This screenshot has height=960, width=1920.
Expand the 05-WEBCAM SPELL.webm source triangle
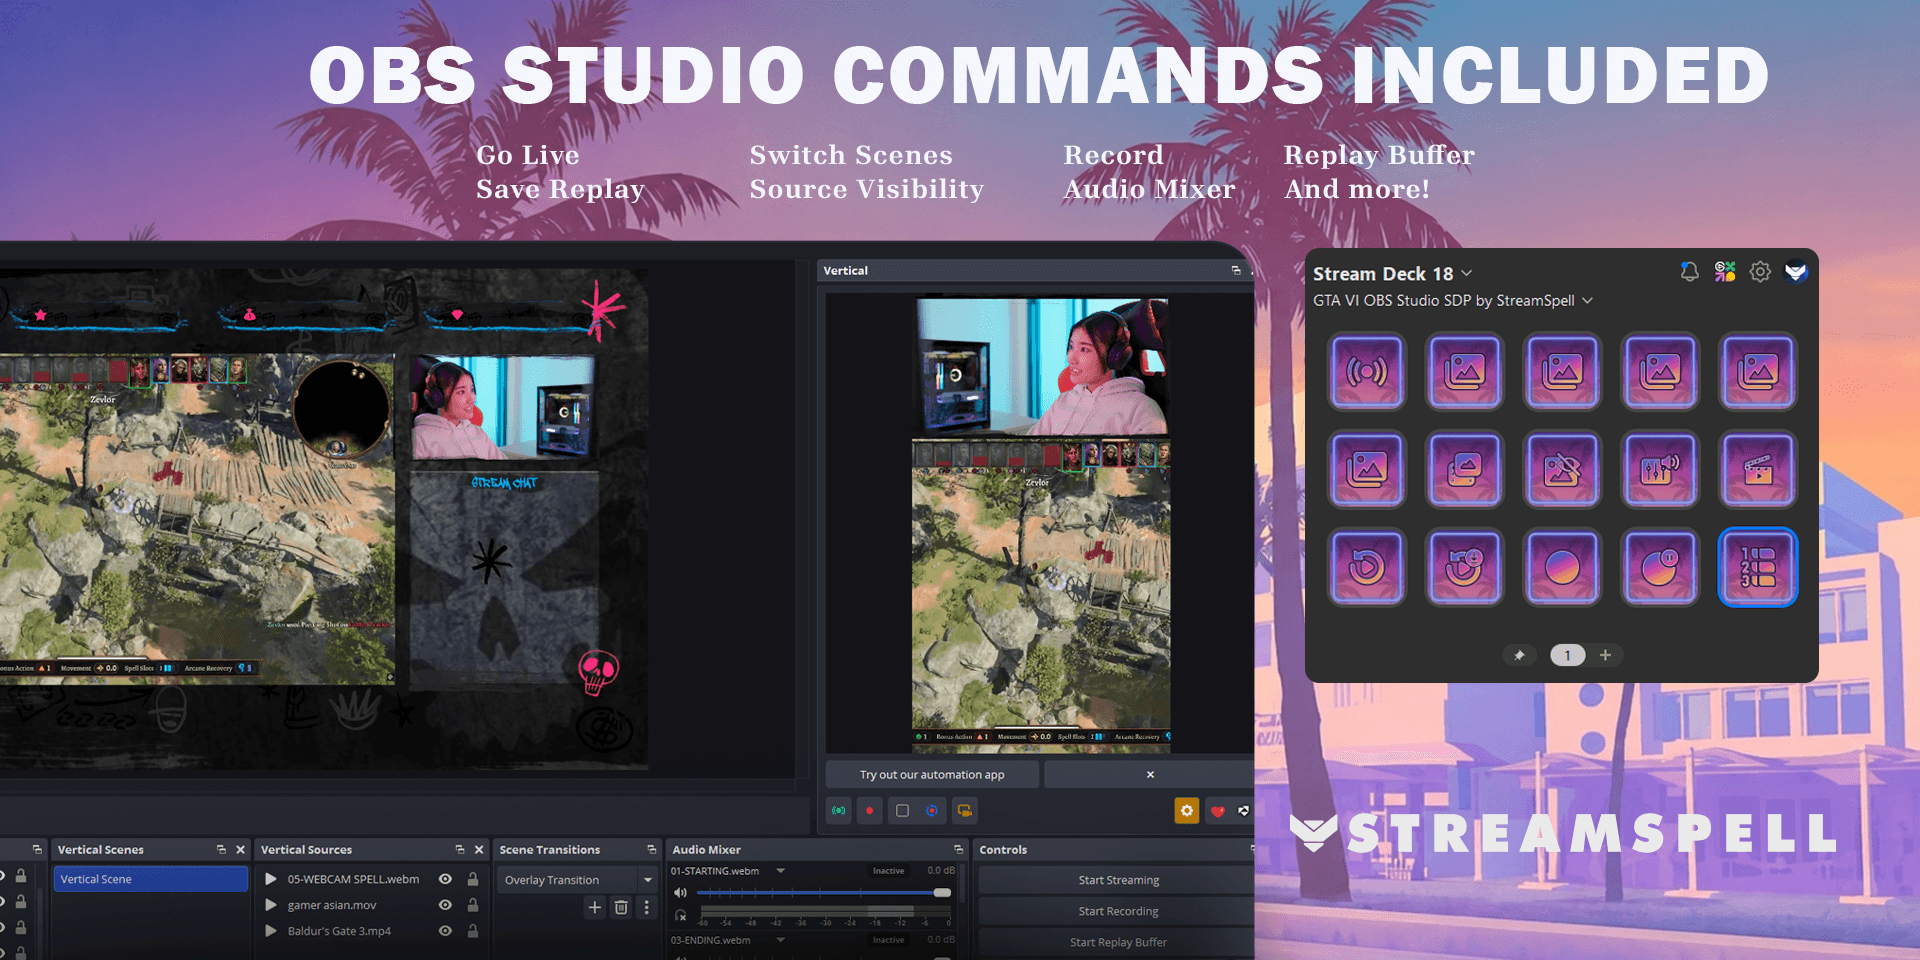click(271, 879)
